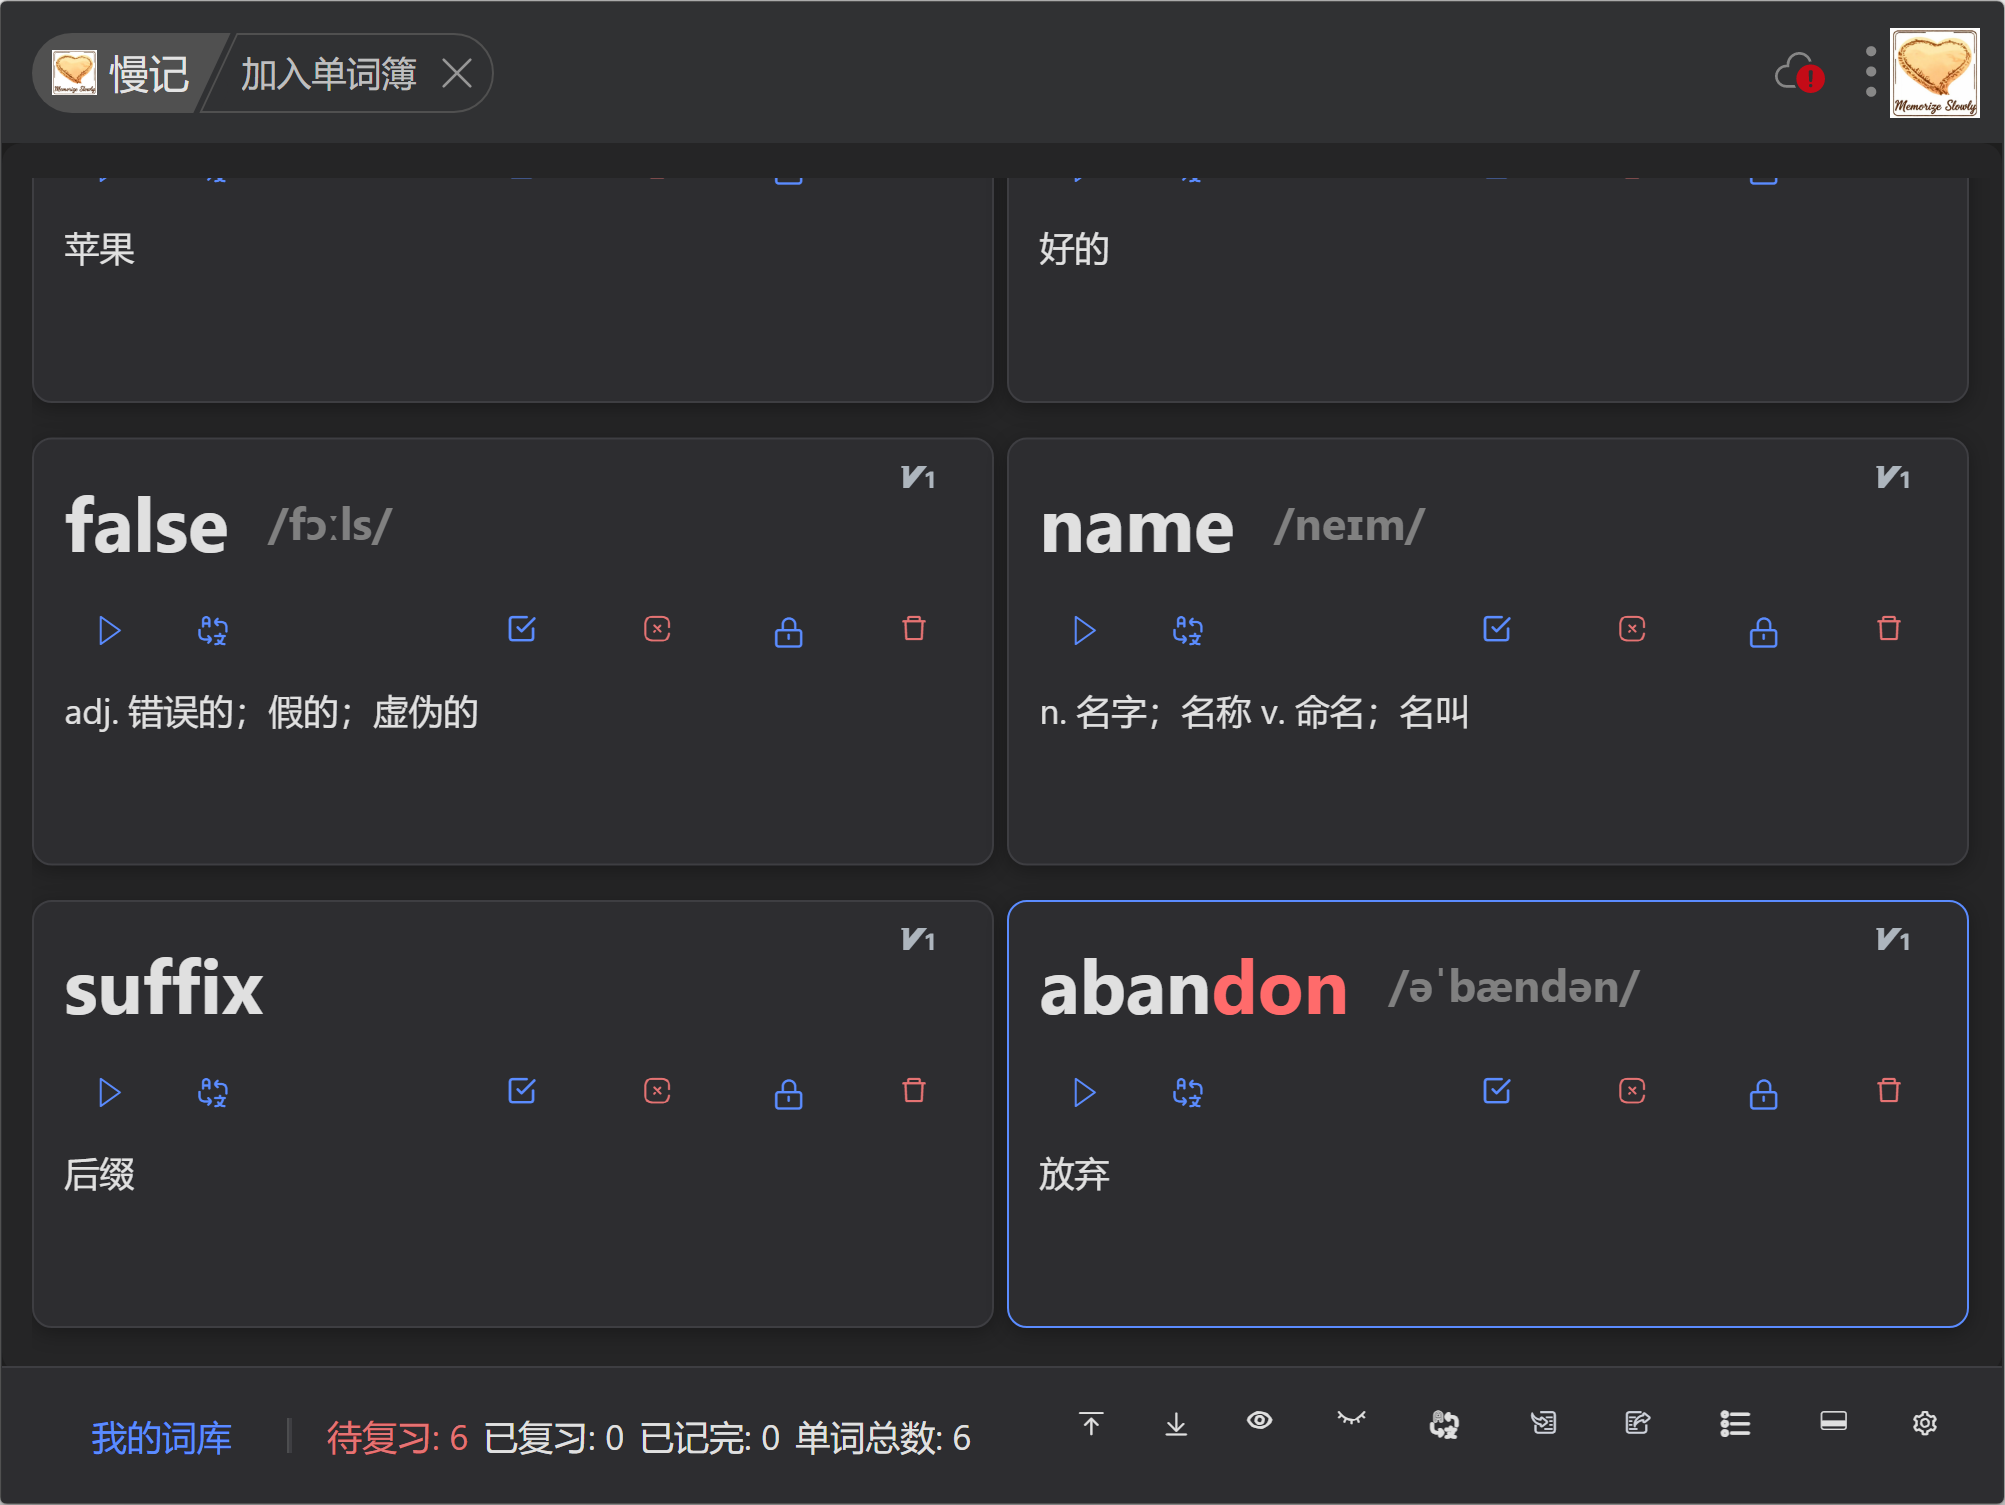Click the review count badge on name card
2005x1505 pixels.
tap(1893, 477)
